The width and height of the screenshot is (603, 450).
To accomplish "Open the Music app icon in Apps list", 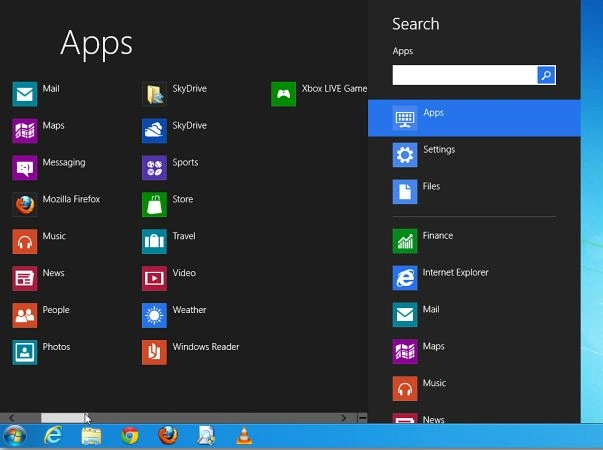I will [x=25, y=242].
